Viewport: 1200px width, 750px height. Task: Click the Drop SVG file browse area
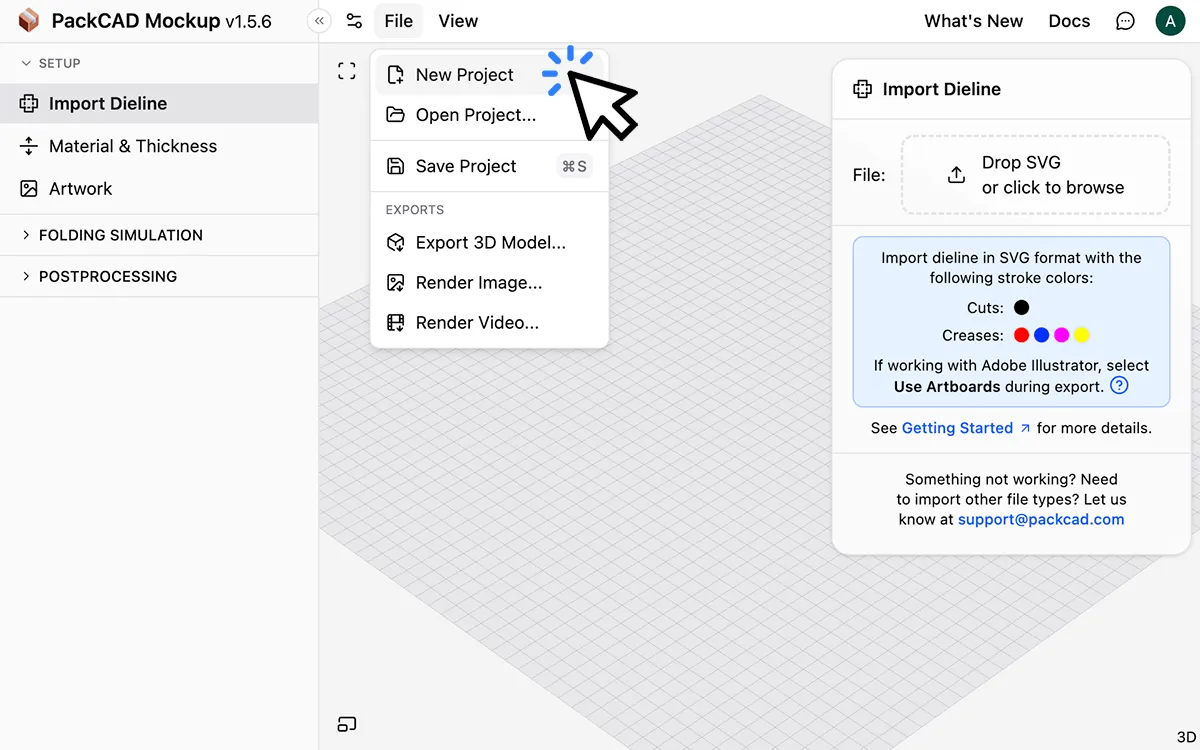pos(1035,175)
